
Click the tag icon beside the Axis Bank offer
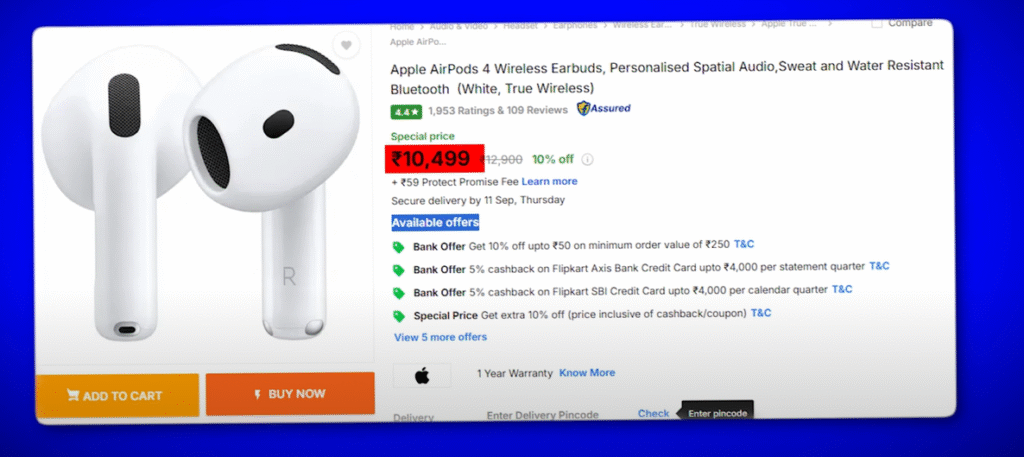click(x=399, y=269)
